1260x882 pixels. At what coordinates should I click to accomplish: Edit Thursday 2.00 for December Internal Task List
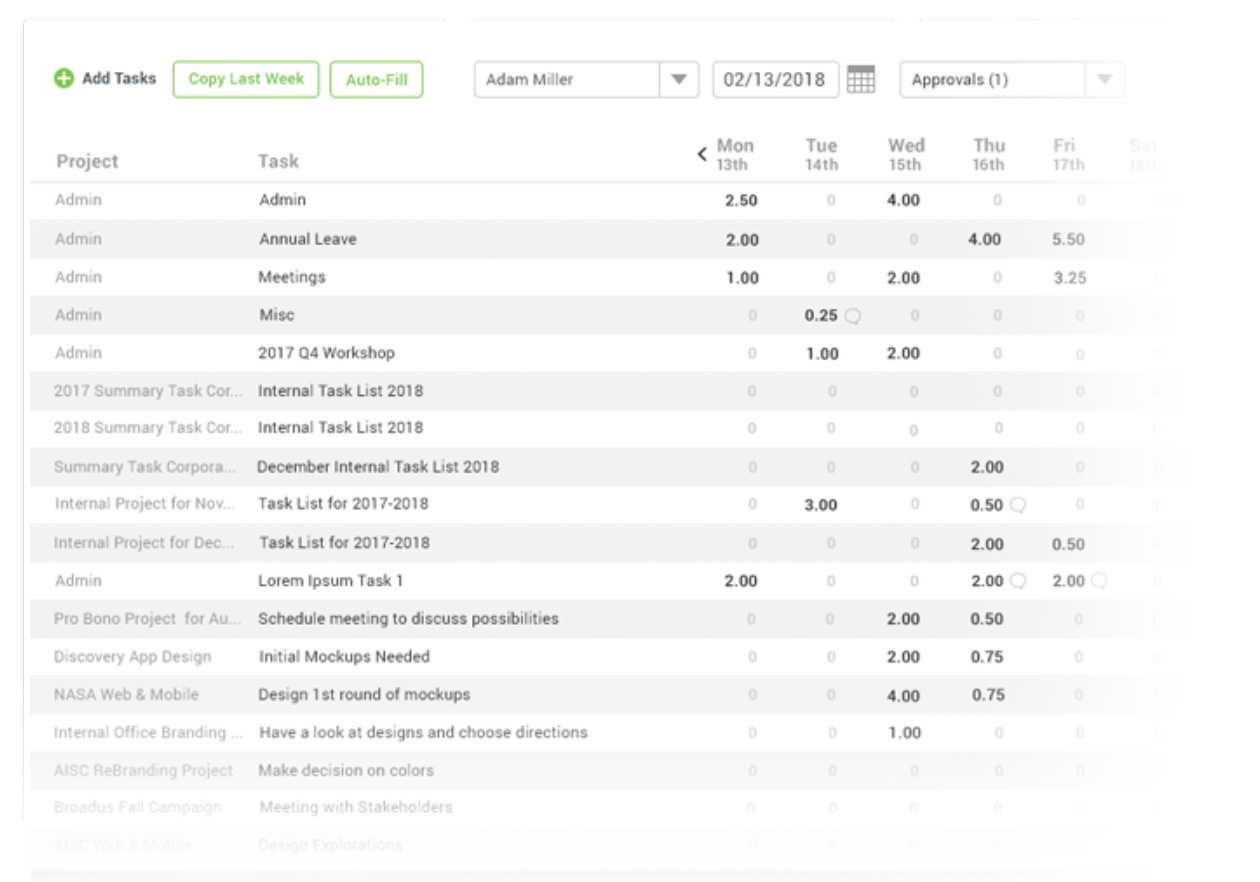click(x=987, y=467)
